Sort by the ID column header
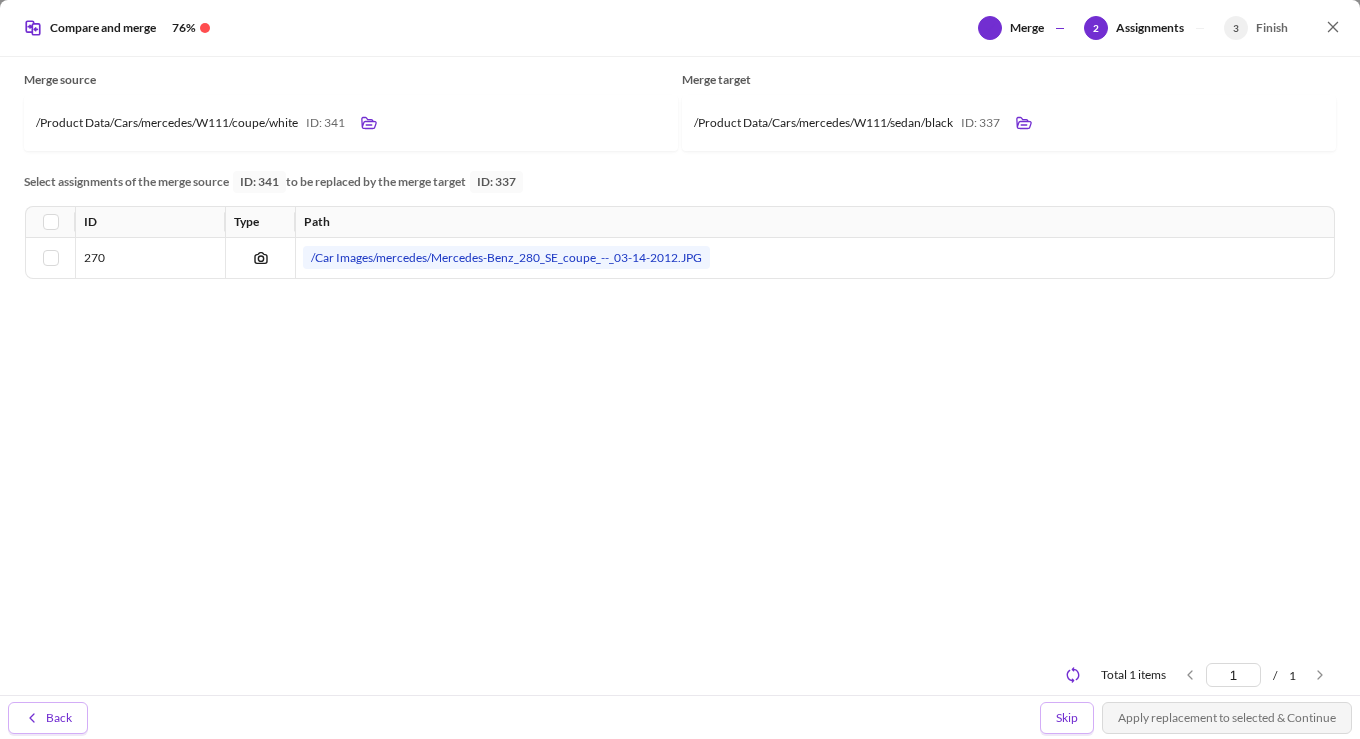This screenshot has height=739, width=1360. click(150, 222)
